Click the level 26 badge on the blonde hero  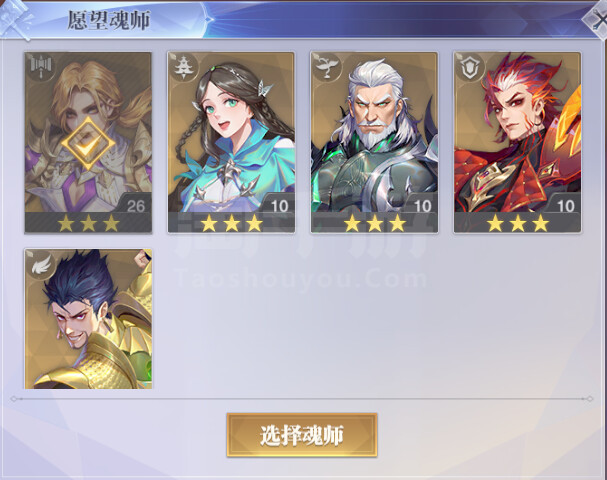click(x=136, y=205)
